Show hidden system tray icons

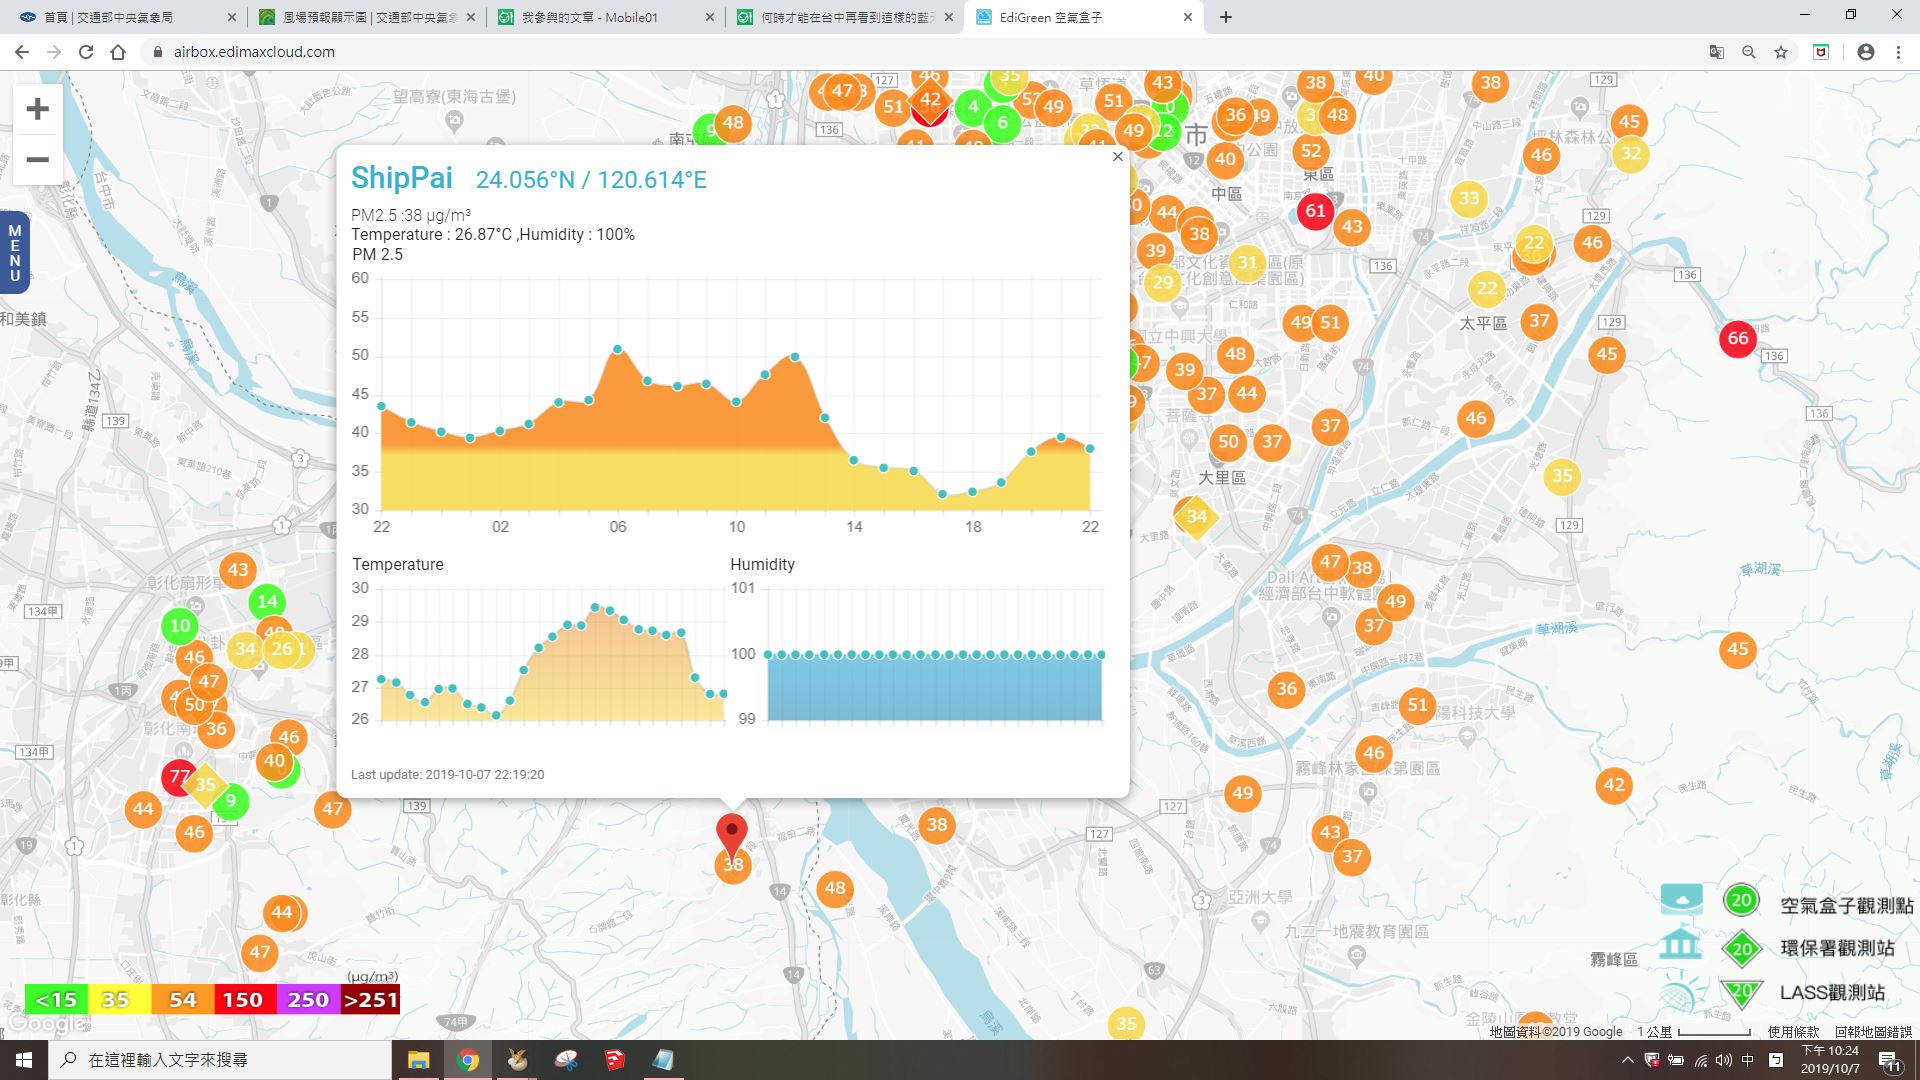1627,1060
